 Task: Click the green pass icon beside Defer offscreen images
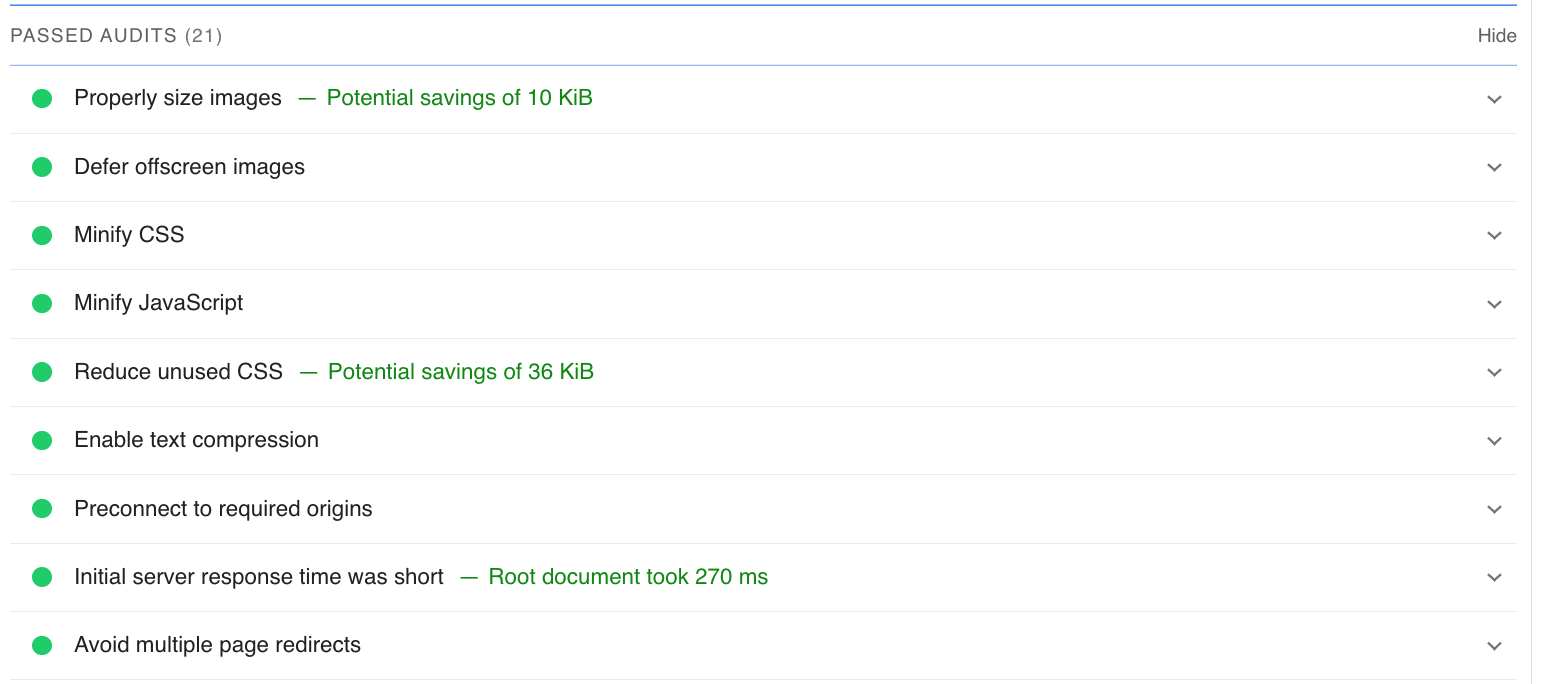point(42,166)
